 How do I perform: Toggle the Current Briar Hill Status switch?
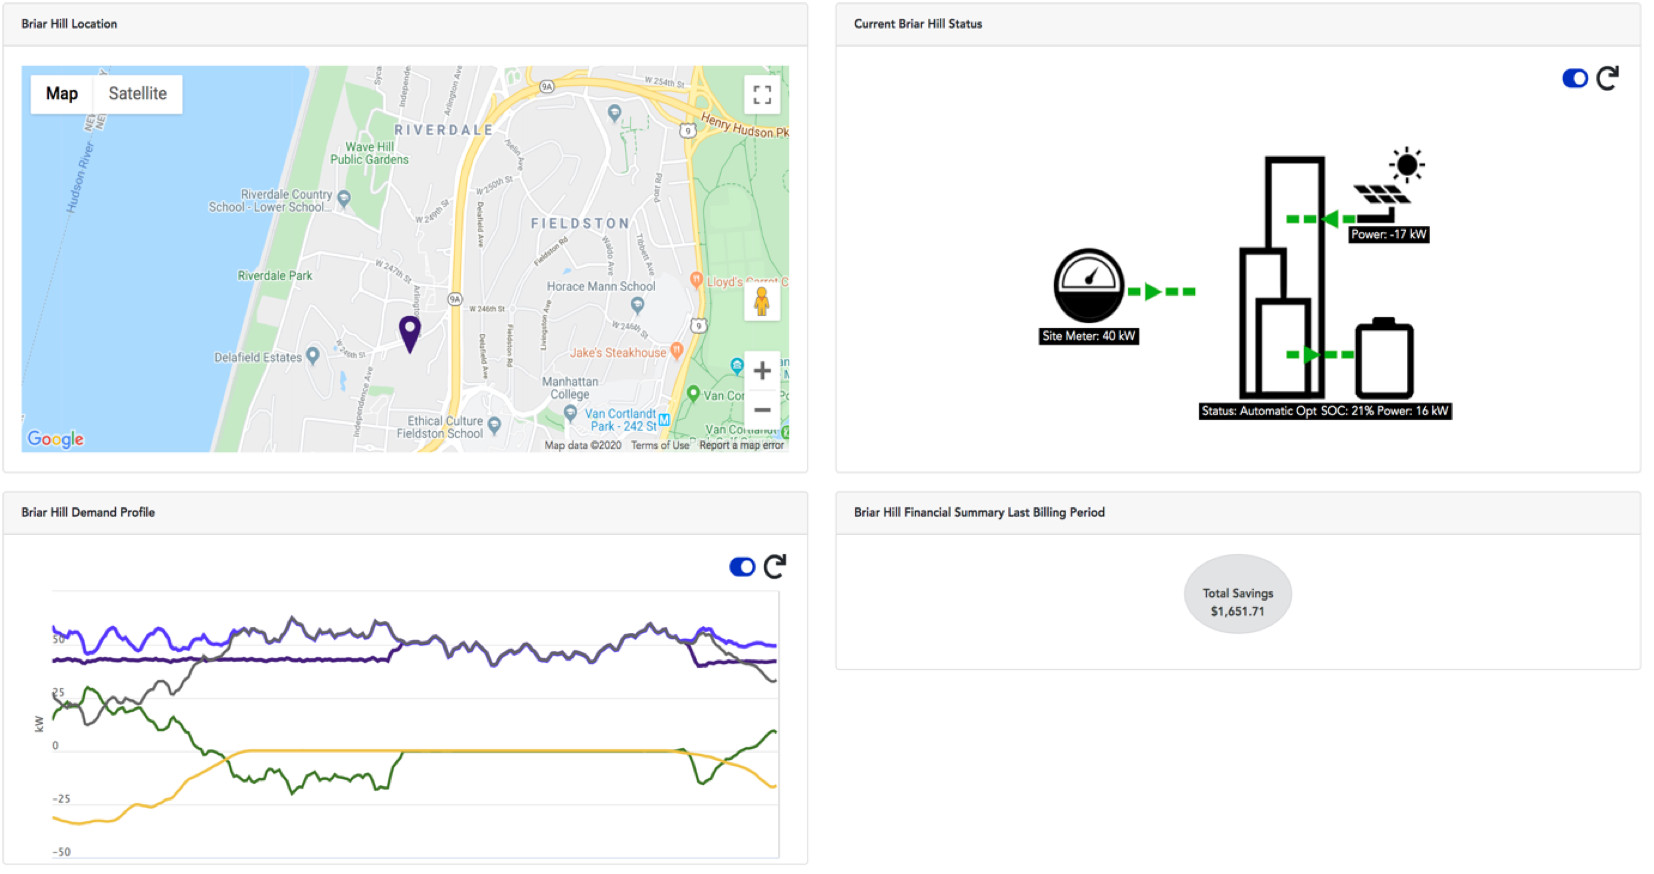pos(1575,78)
